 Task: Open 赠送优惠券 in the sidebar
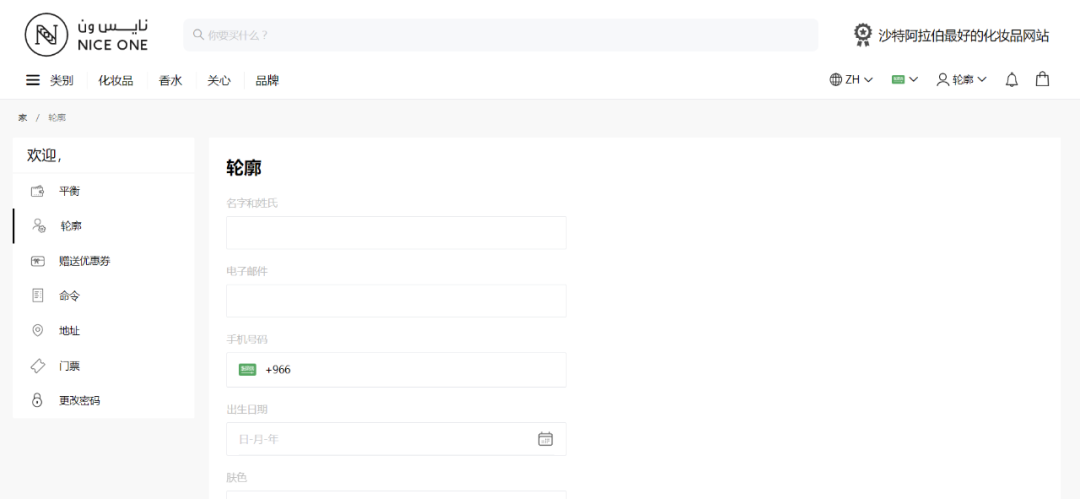pyautogui.click(x=84, y=261)
